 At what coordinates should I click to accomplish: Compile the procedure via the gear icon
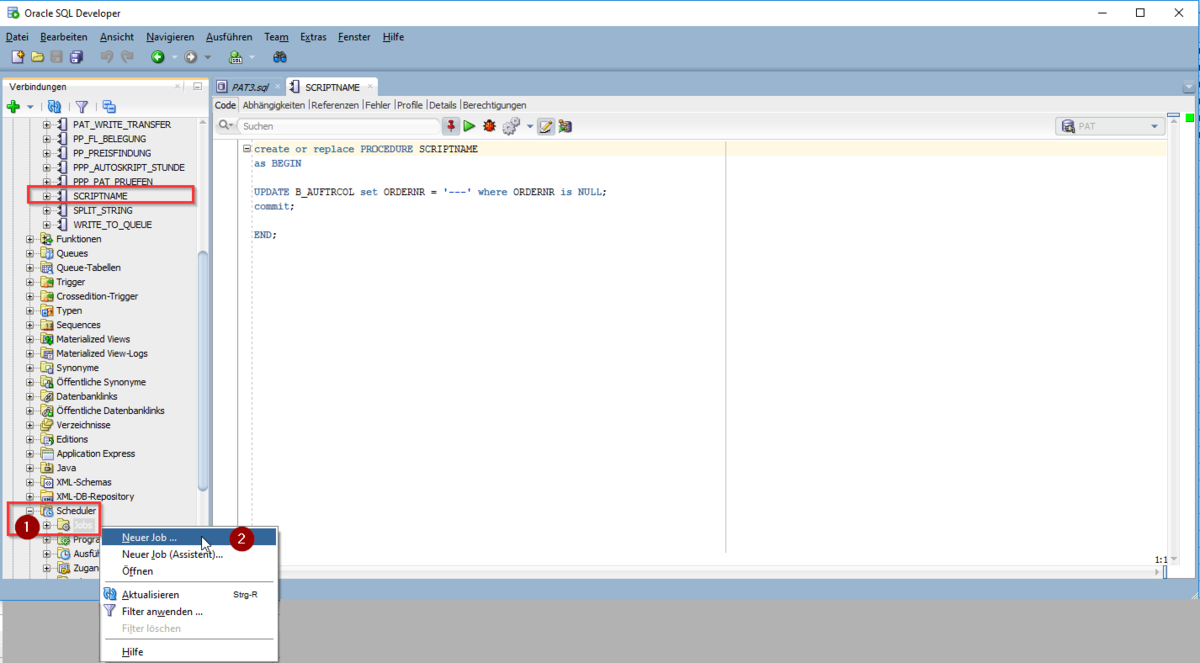click(510, 125)
